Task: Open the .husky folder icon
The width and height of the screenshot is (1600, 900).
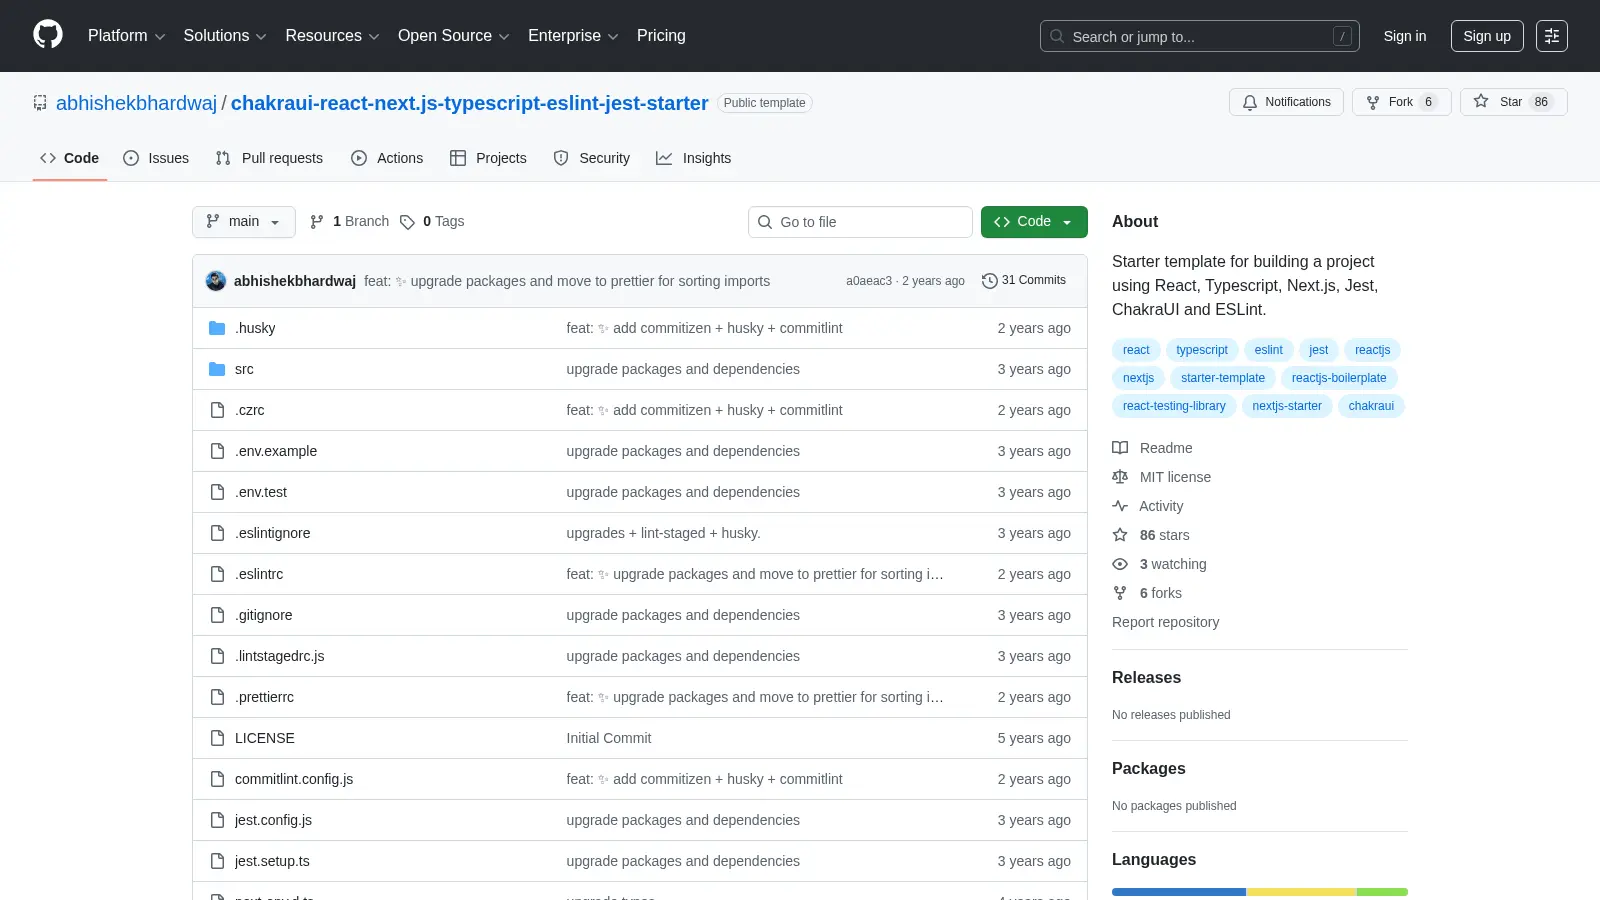Action: (217, 328)
